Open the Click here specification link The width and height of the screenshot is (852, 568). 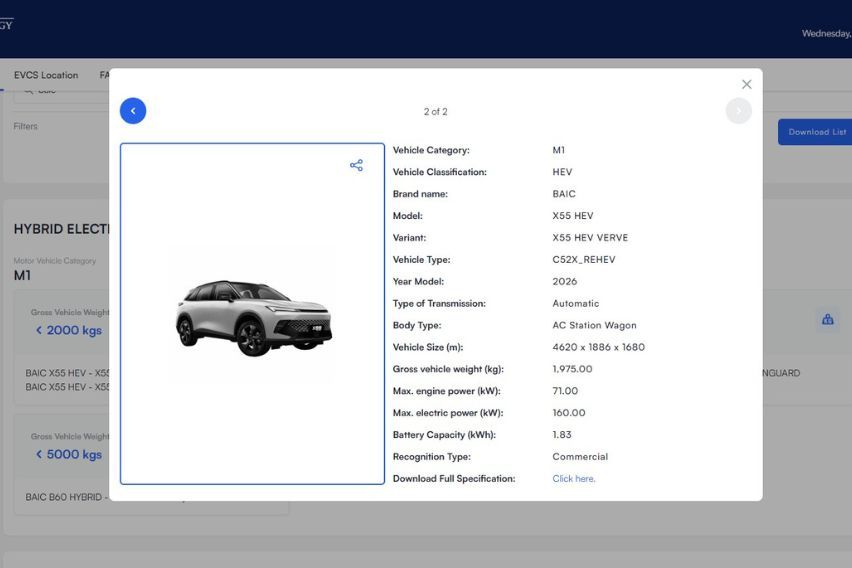pyautogui.click(x=574, y=479)
